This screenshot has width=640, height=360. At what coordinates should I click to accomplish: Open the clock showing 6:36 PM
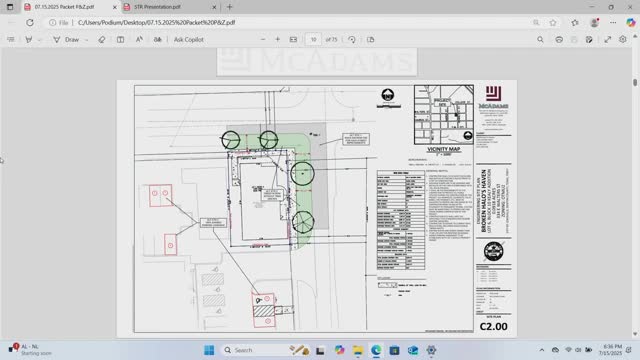[610, 350]
